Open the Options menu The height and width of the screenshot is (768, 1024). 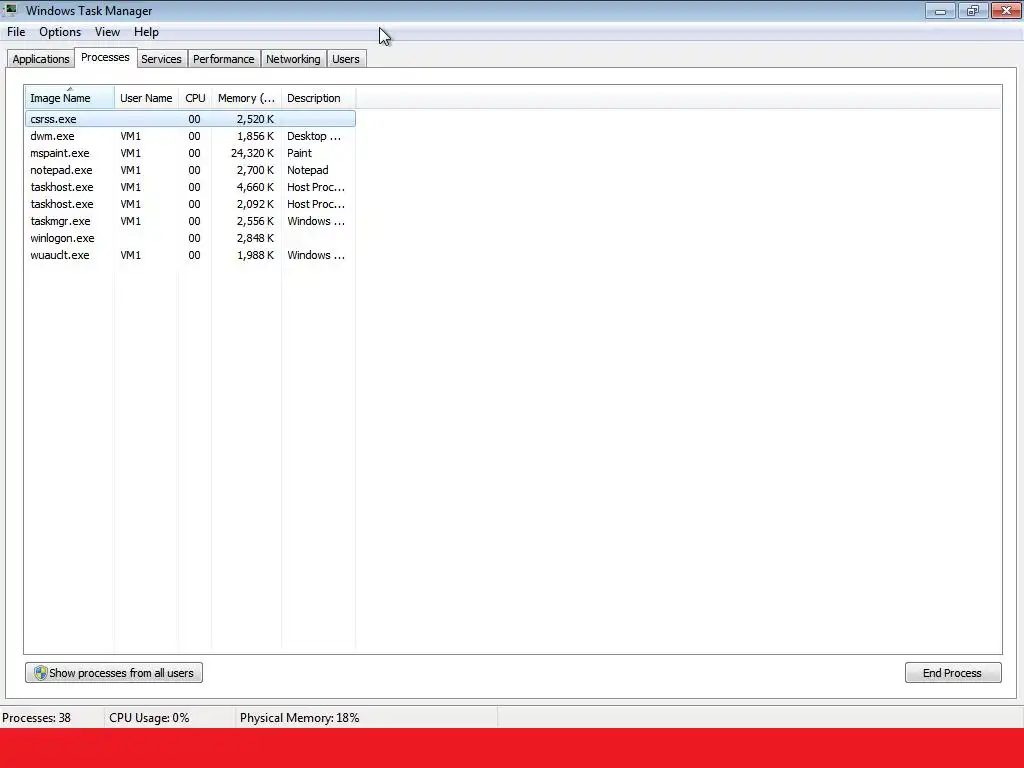click(60, 32)
